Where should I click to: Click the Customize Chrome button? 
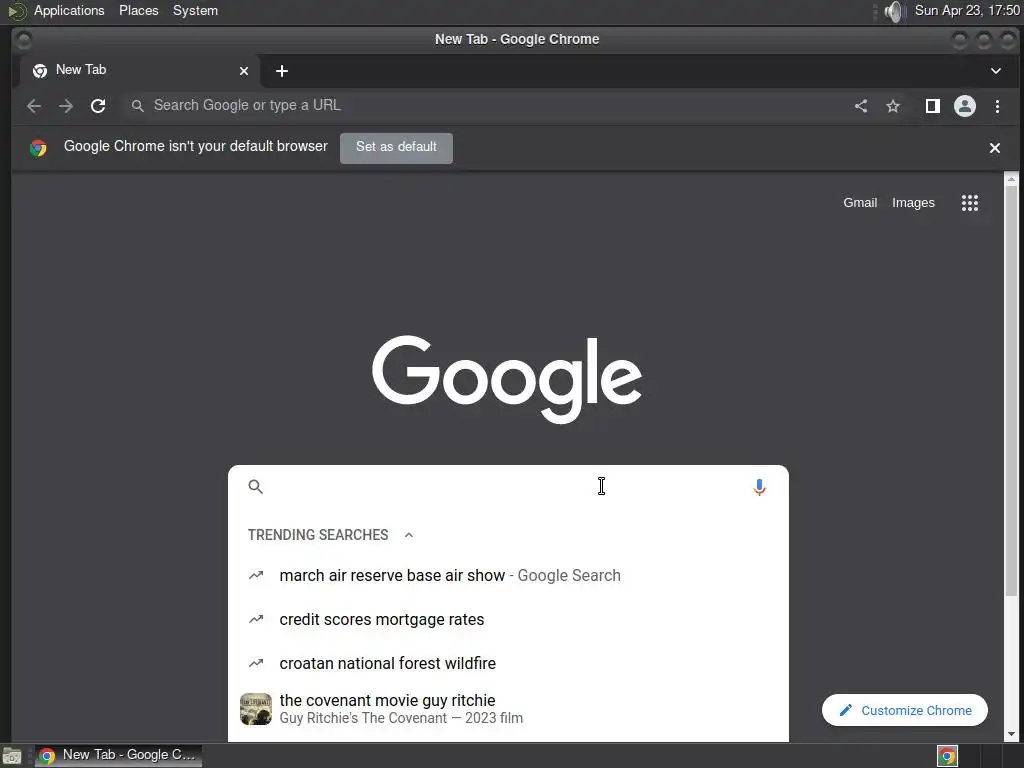[904, 710]
